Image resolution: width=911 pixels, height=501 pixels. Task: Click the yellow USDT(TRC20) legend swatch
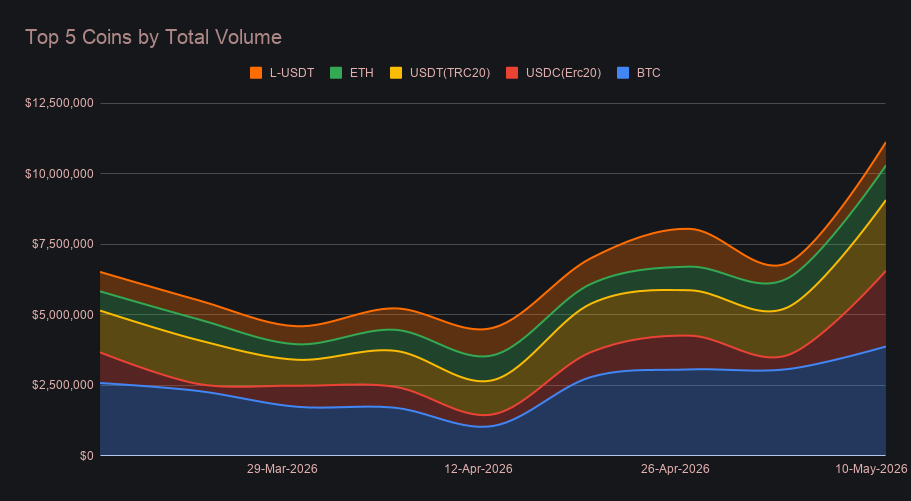[396, 73]
